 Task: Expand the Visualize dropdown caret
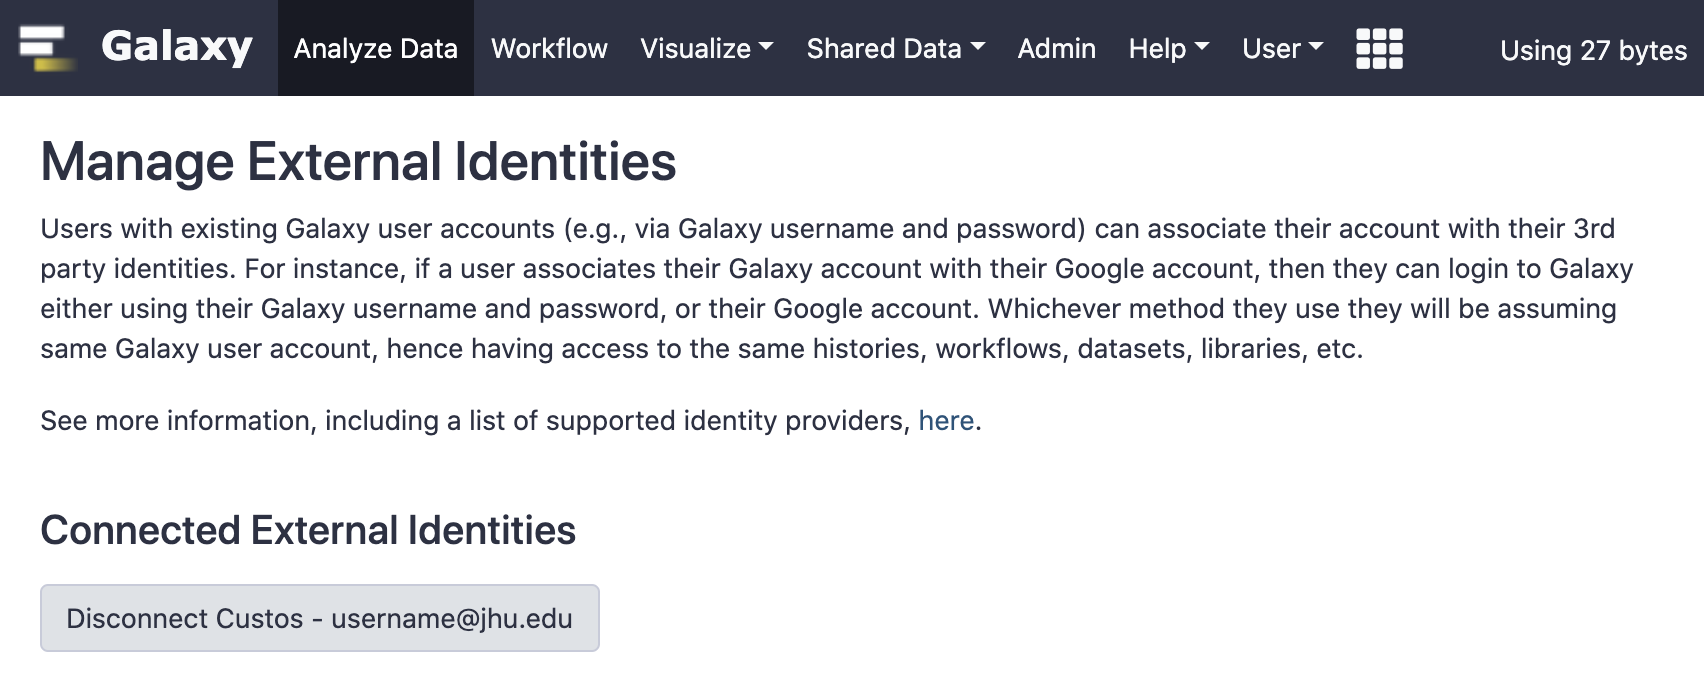click(x=766, y=47)
